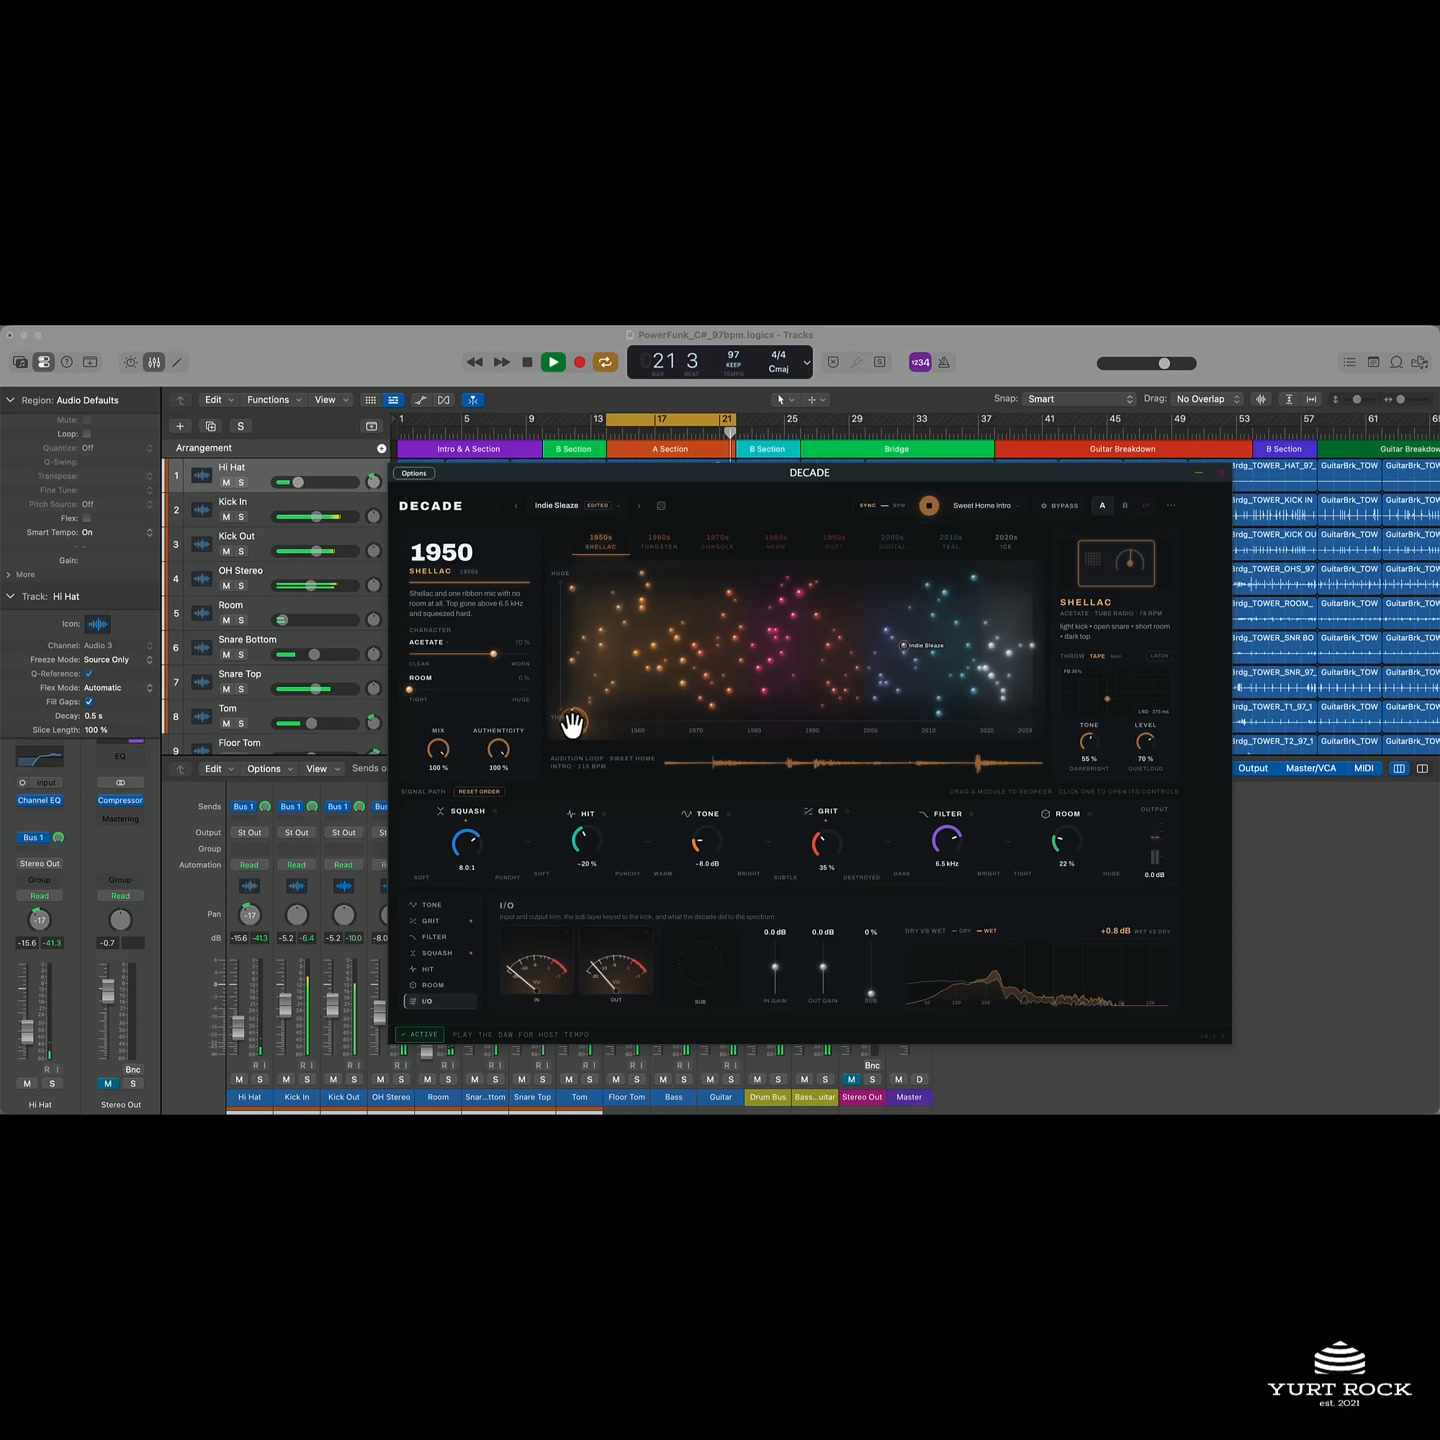Select the 1980s NEON decade tab

pos(776,541)
